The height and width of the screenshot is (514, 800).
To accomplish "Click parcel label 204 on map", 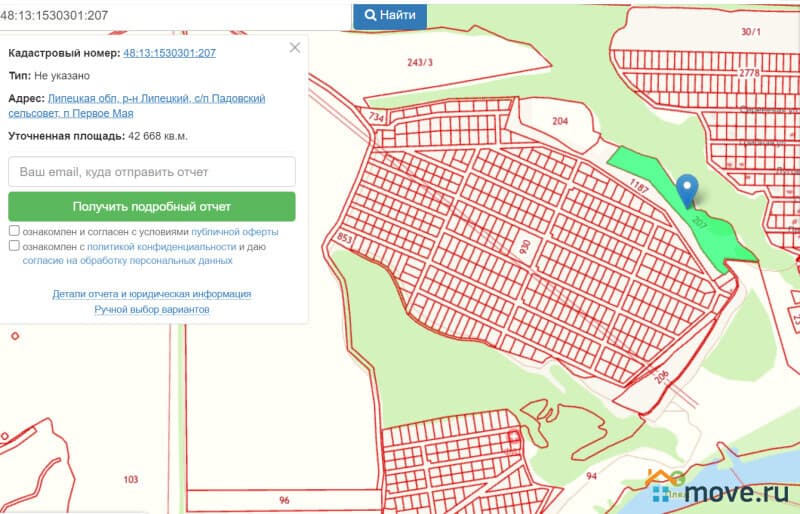I will point(560,121).
